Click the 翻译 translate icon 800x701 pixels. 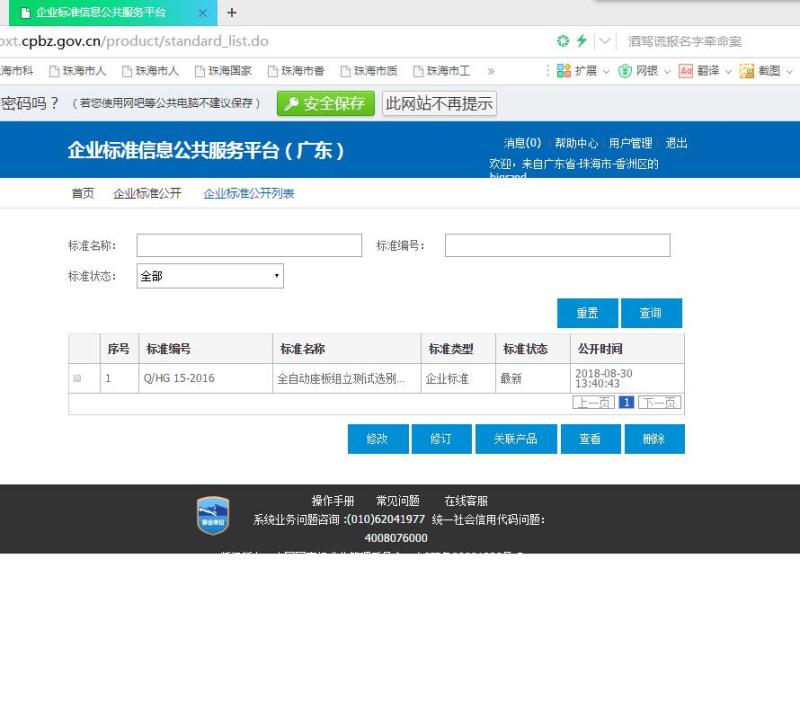coord(685,71)
